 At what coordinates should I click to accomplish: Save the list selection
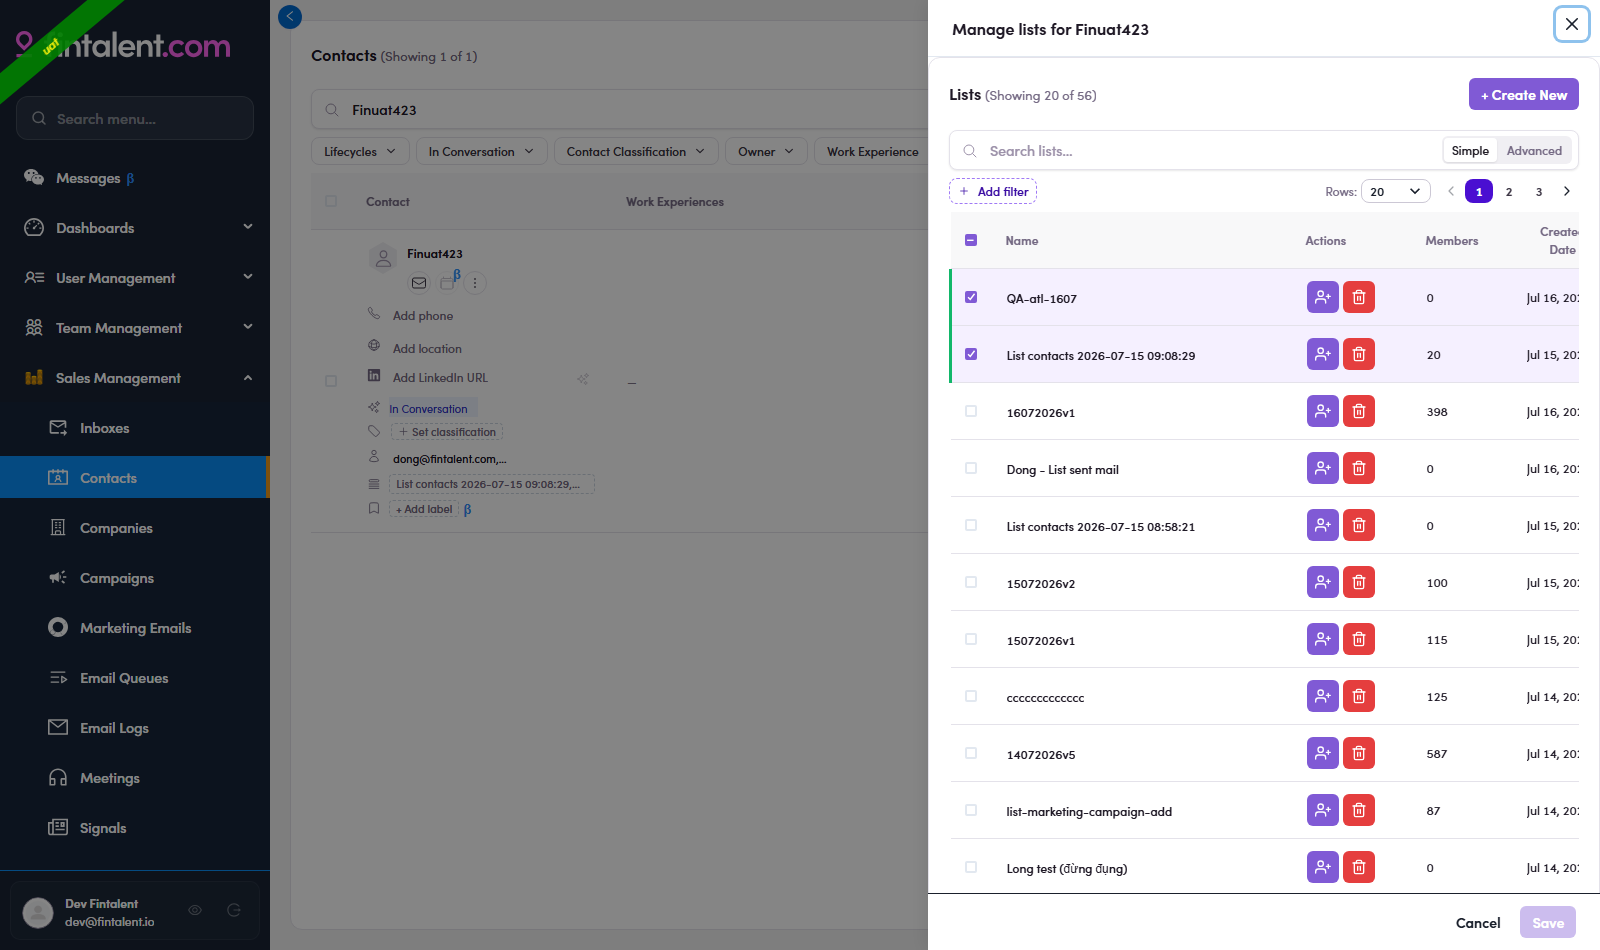click(1548, 922)
